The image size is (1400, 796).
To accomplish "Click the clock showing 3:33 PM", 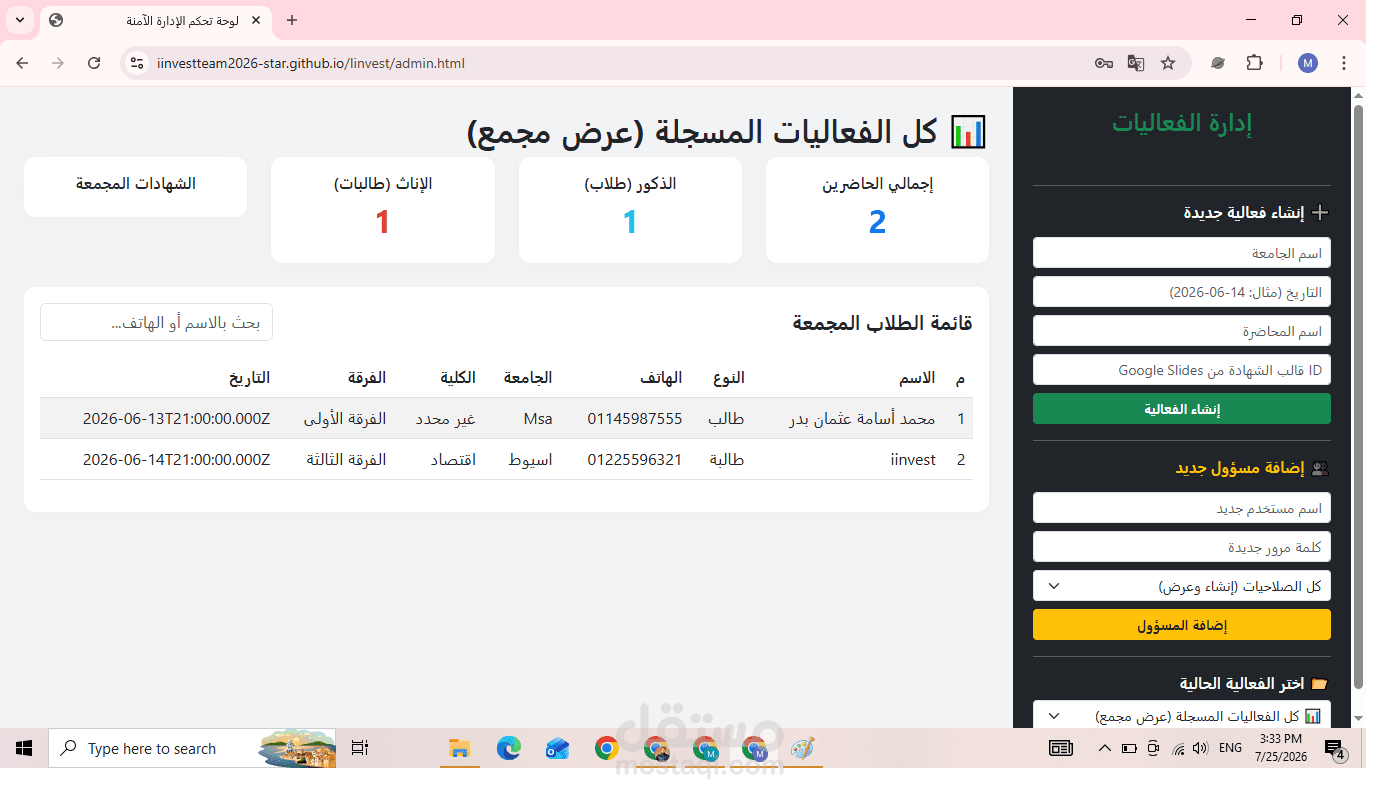I will click(1281, 739).
